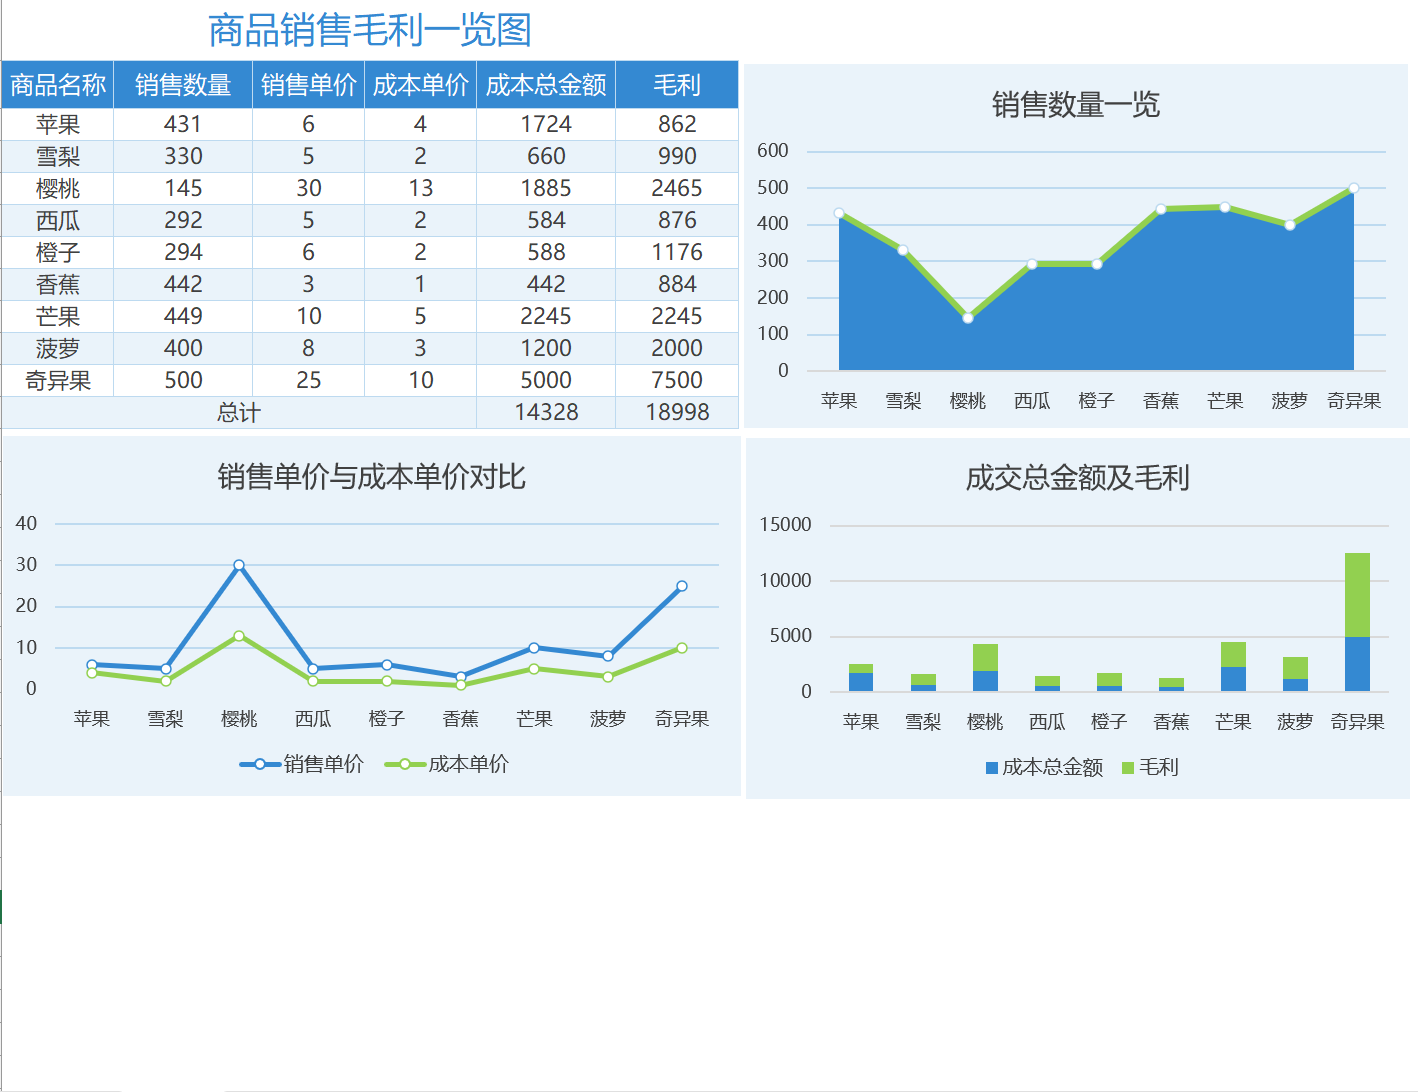Select 橙子 profit value 1176
Image resolution: width=1418 pixels, height=1092 pixels.
click(x=677, y=252)
